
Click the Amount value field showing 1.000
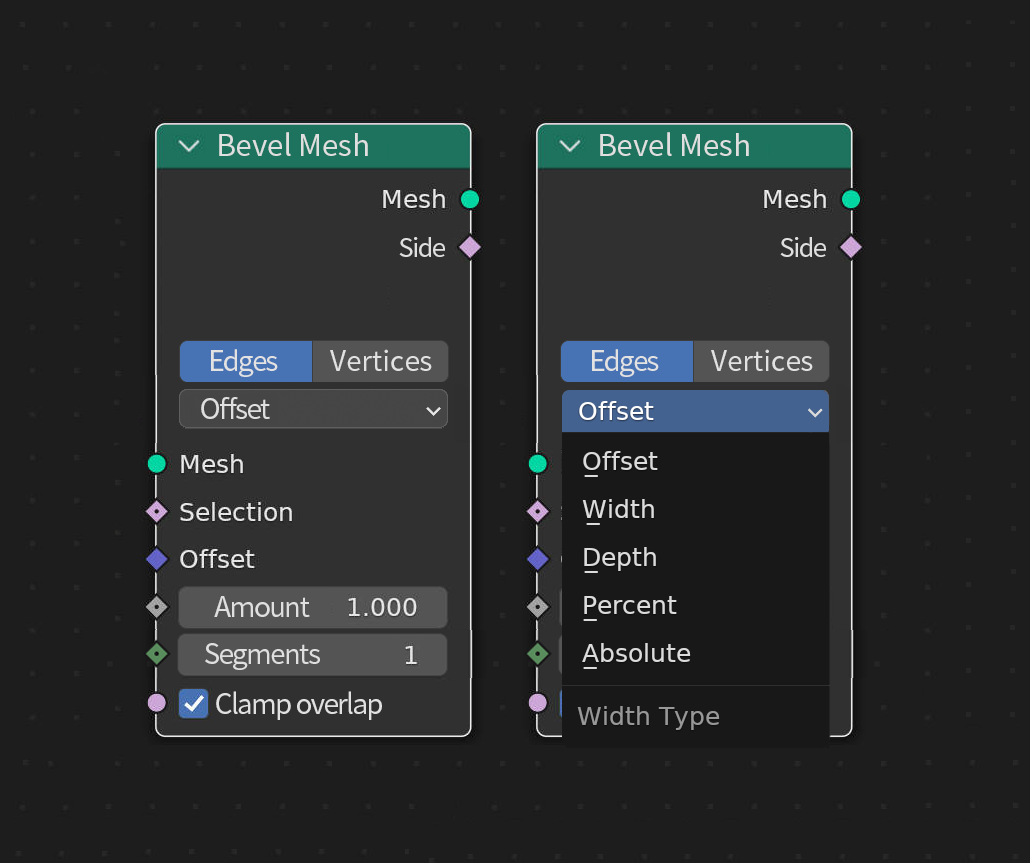tap(313, 608)
